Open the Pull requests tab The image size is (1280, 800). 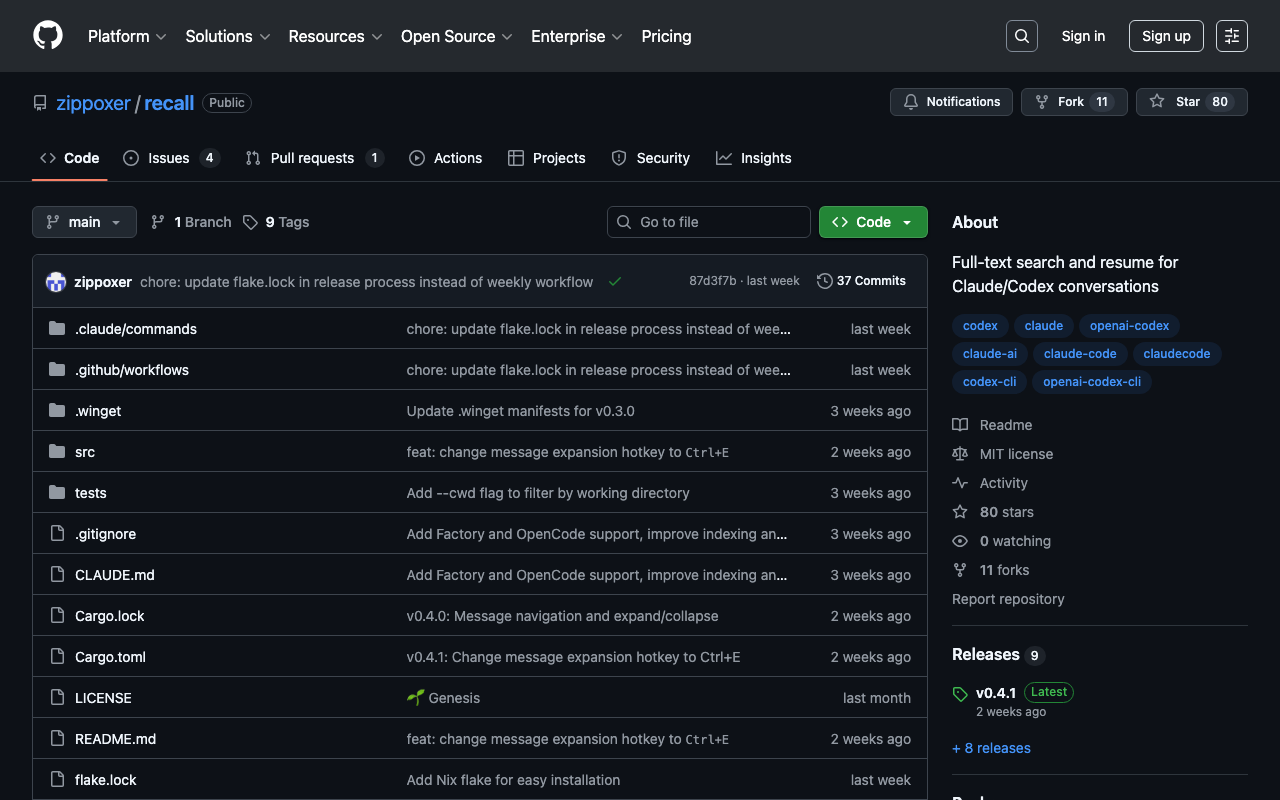pyautogui.click(x=313, y=158)
